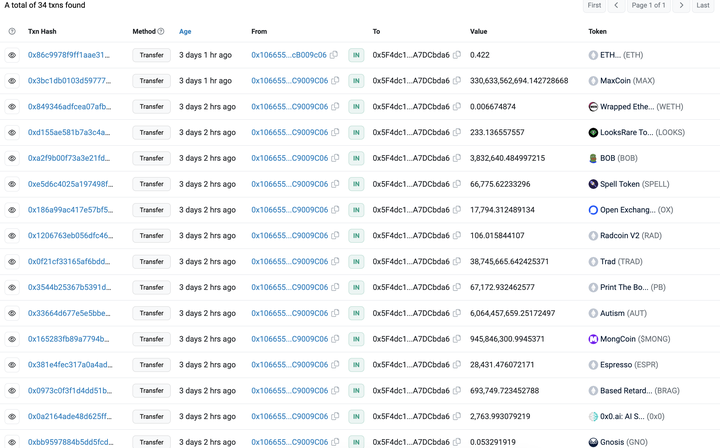Open transaction hash 0x381e4fec317a0a4ad

point(70,365)
